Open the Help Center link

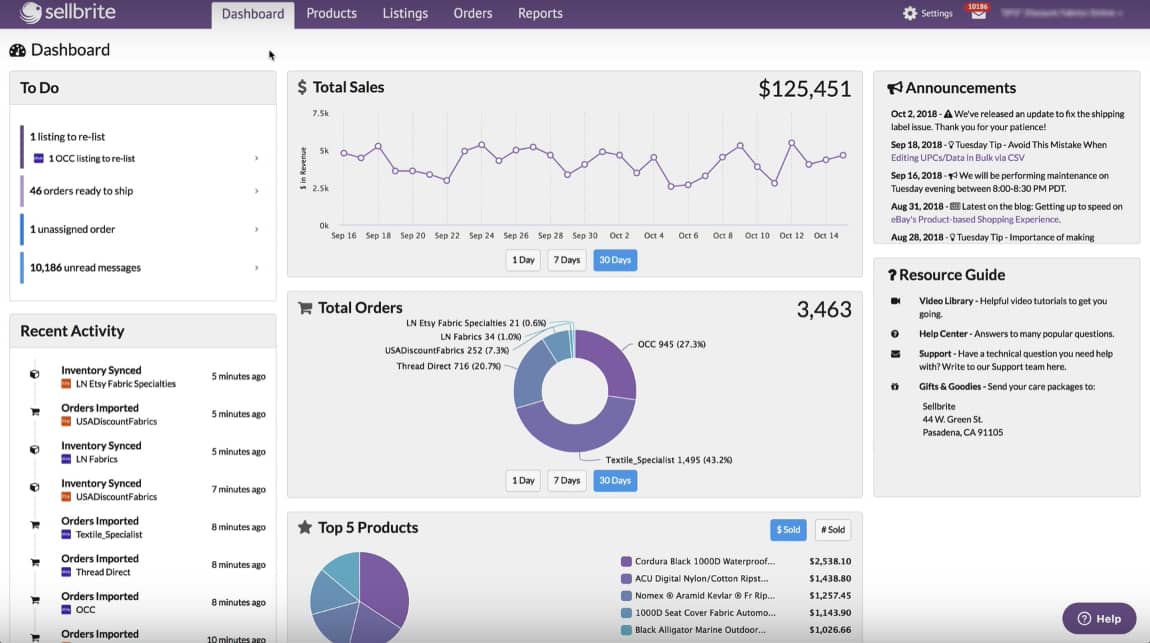[x=943, y=334]
